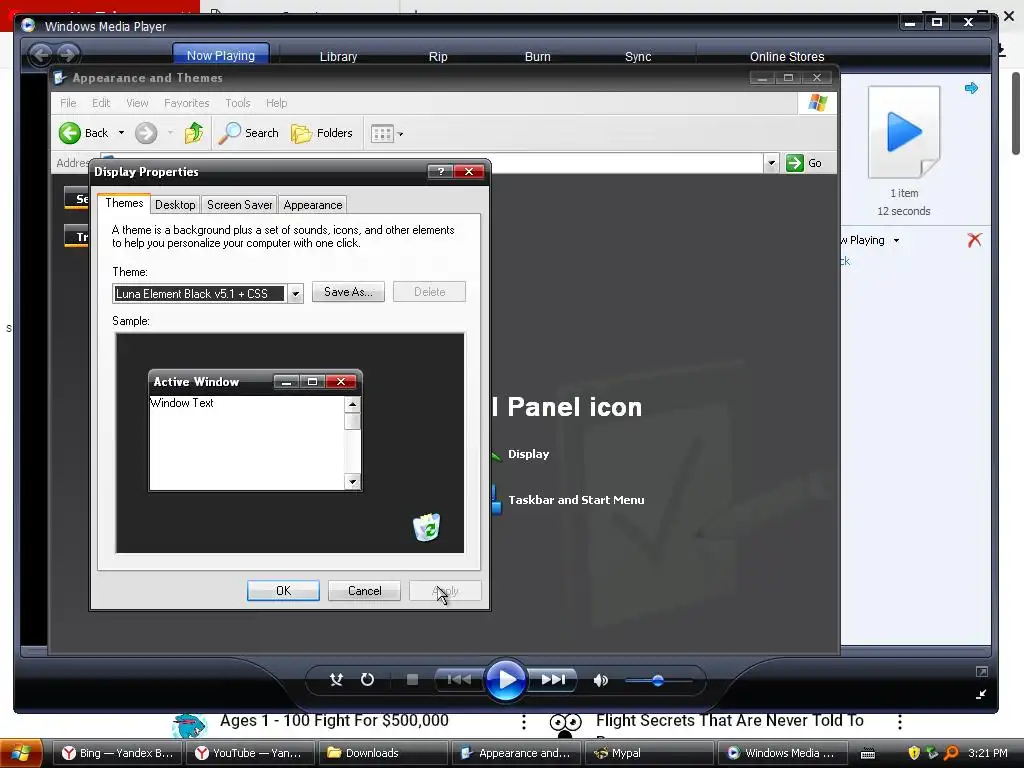1024x768 pixels.
Task: Click Search in the Explorer toolbar
Action: click(x=249, y=133)
